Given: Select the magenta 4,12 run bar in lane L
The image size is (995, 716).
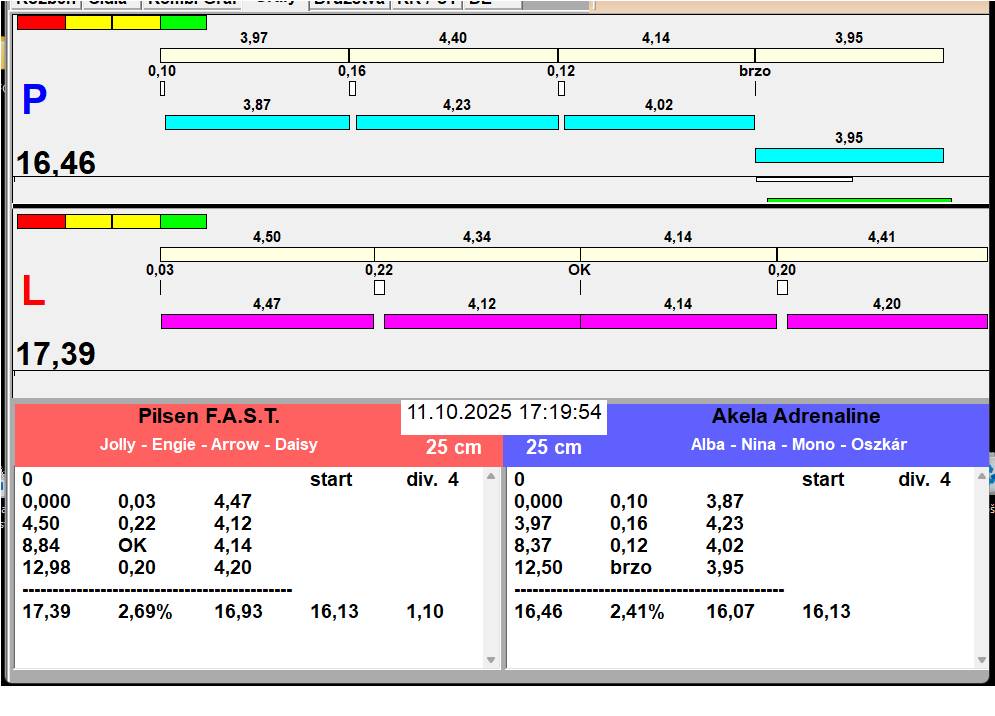Looking at the screenshot, I should click(x=482, y=322).
